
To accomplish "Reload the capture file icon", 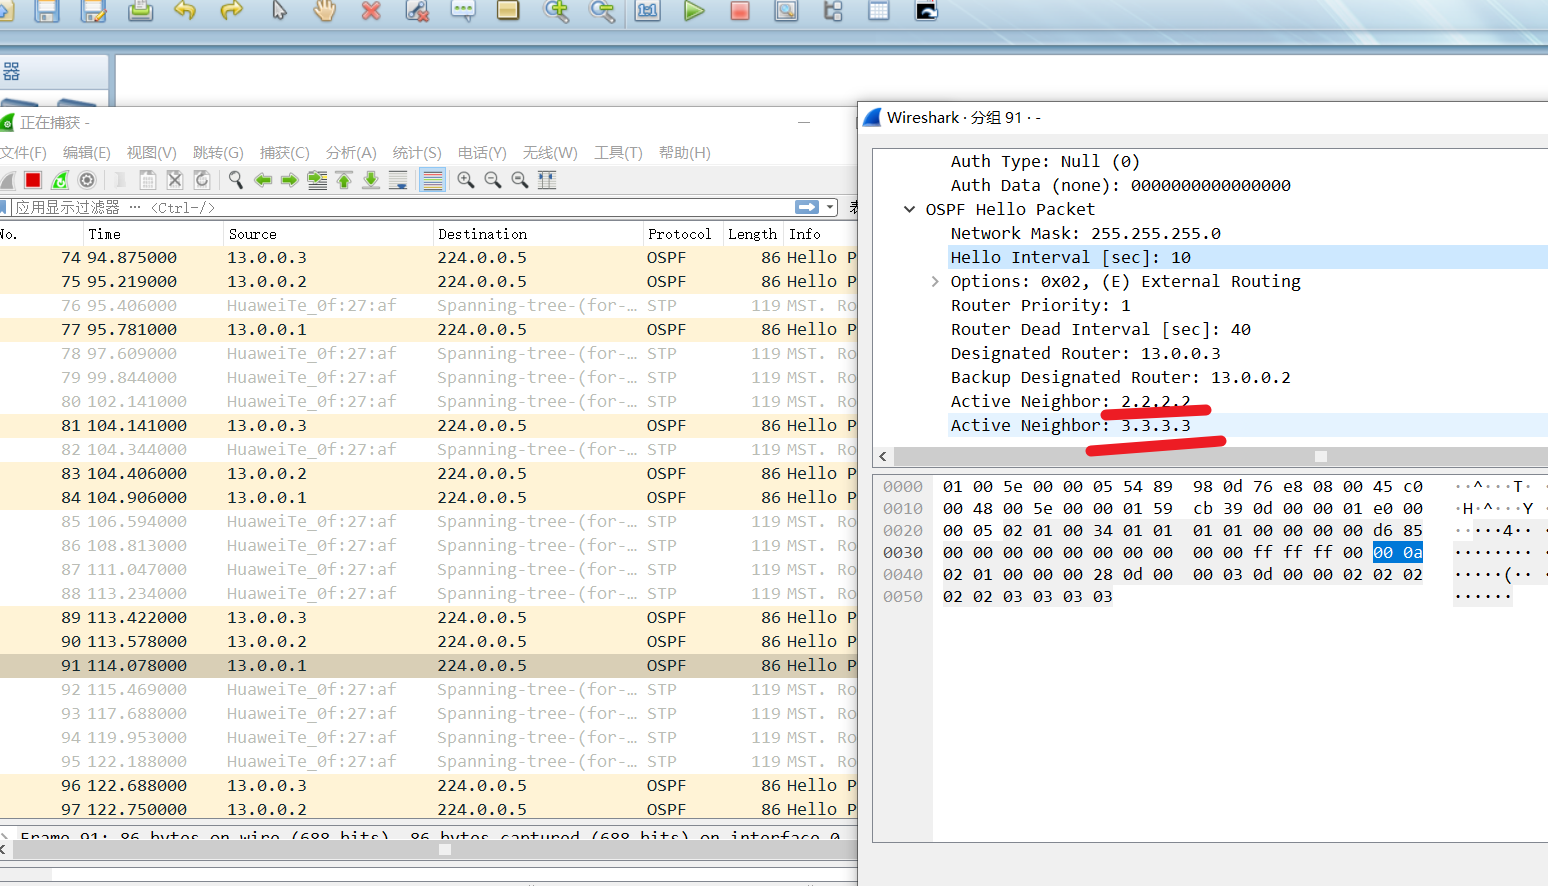I will pyautogui.click(x=202, y=180).
